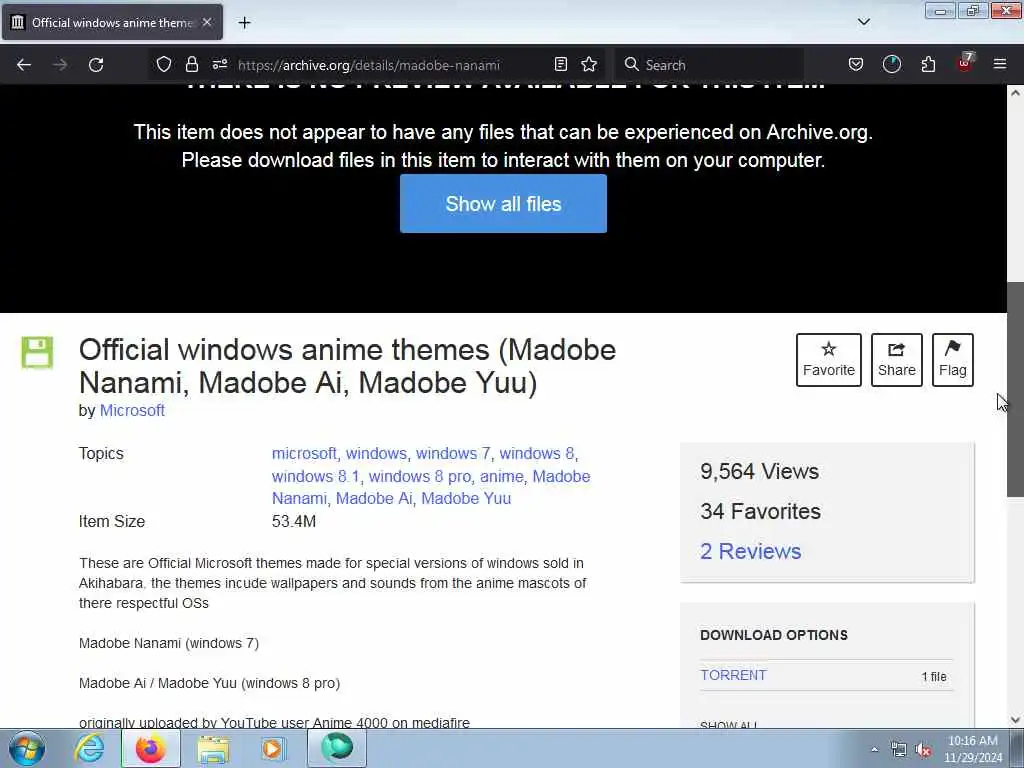Image resolution: width=1024 pixels, height=768 pixels.
Task: Open the taskbar clock and date
Action: coord(973,749)
